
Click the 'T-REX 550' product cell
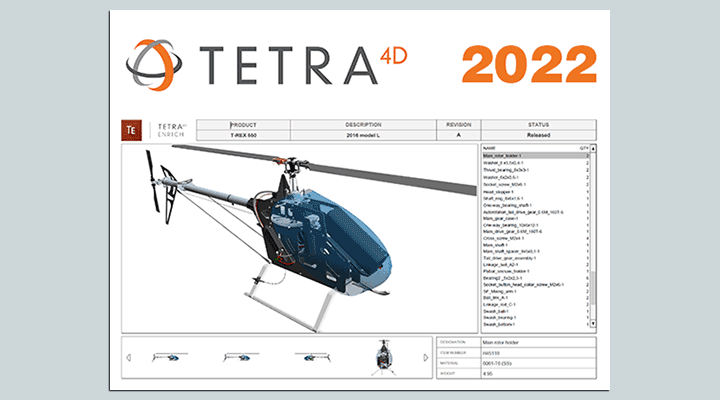click(x=243, y=135)
